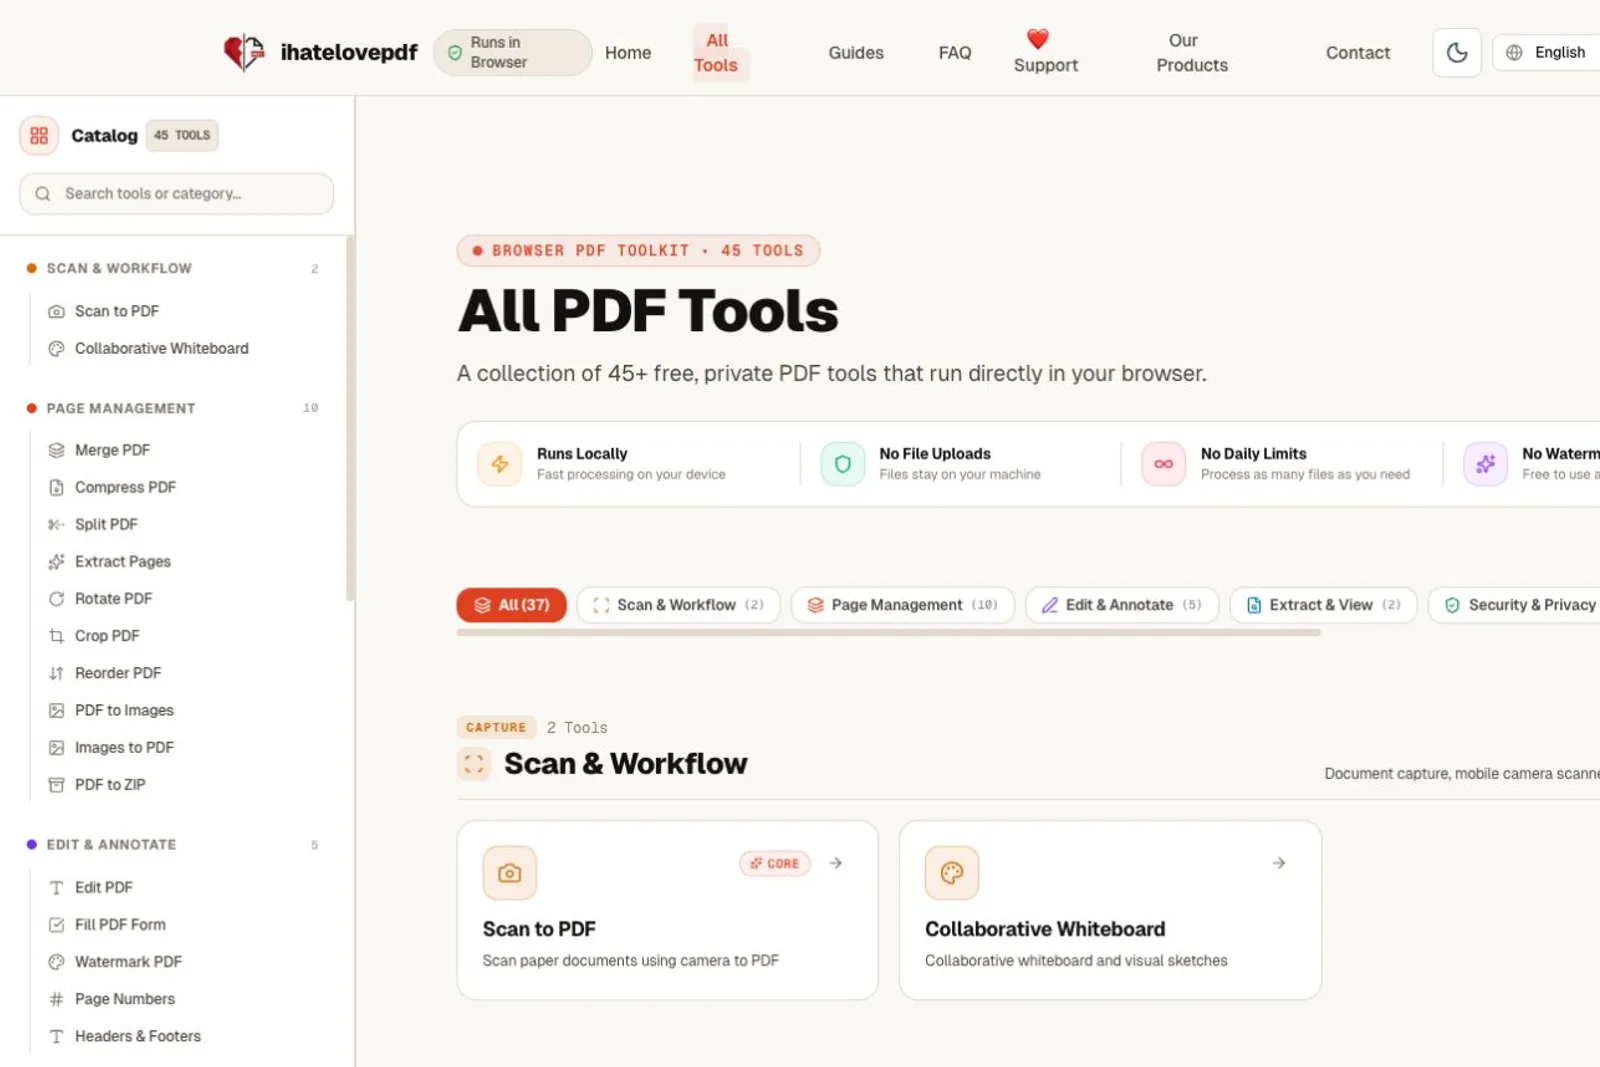Select the Security & Privacy filter tab
Screen dimensions: 1600x1067
tap(1516, 605)
